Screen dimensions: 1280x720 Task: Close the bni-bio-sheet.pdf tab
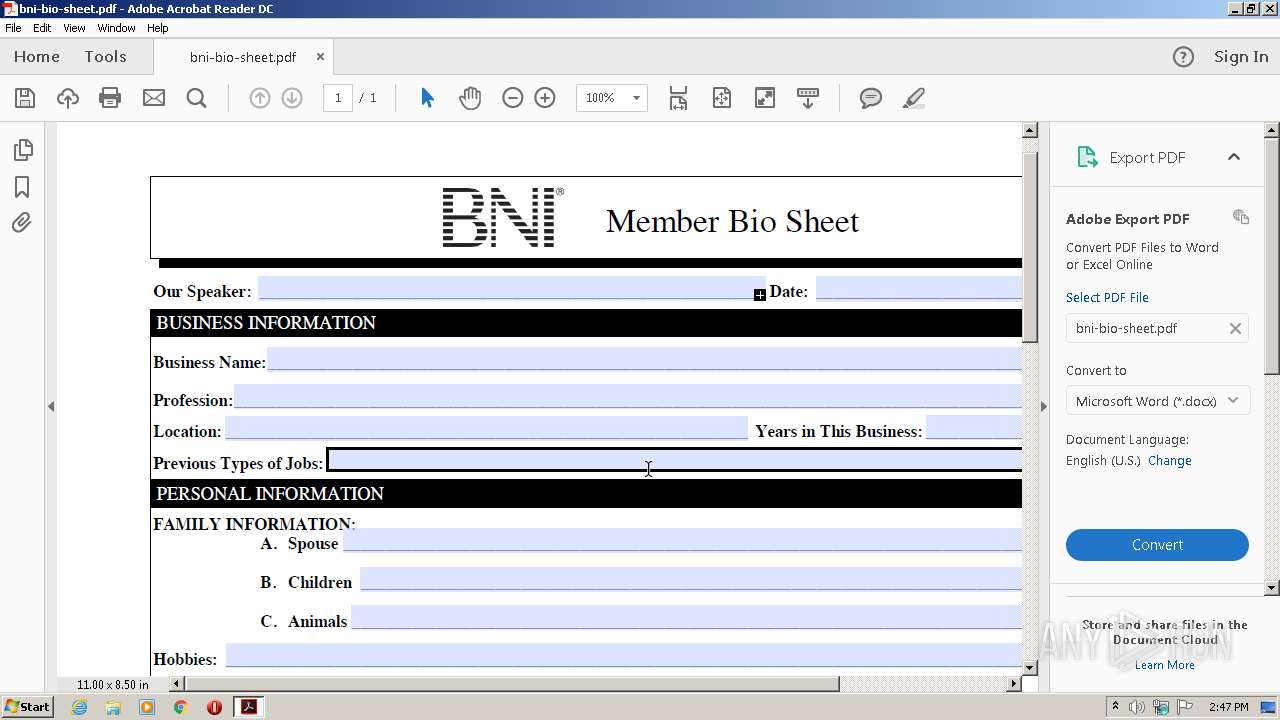click(x=320, y=57)
